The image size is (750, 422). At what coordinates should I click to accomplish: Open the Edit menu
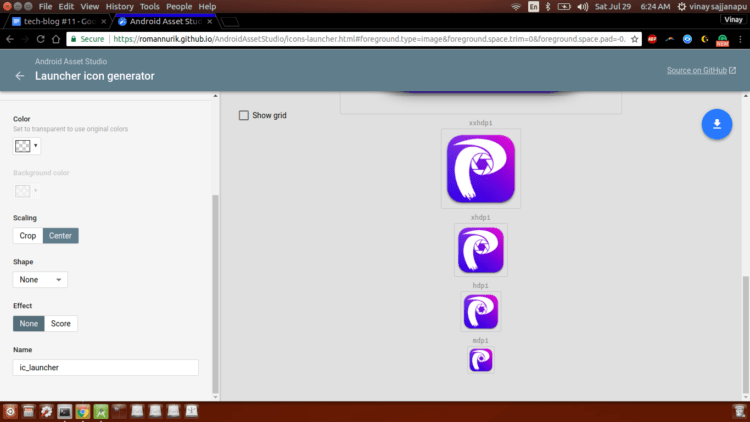point(66,7)
